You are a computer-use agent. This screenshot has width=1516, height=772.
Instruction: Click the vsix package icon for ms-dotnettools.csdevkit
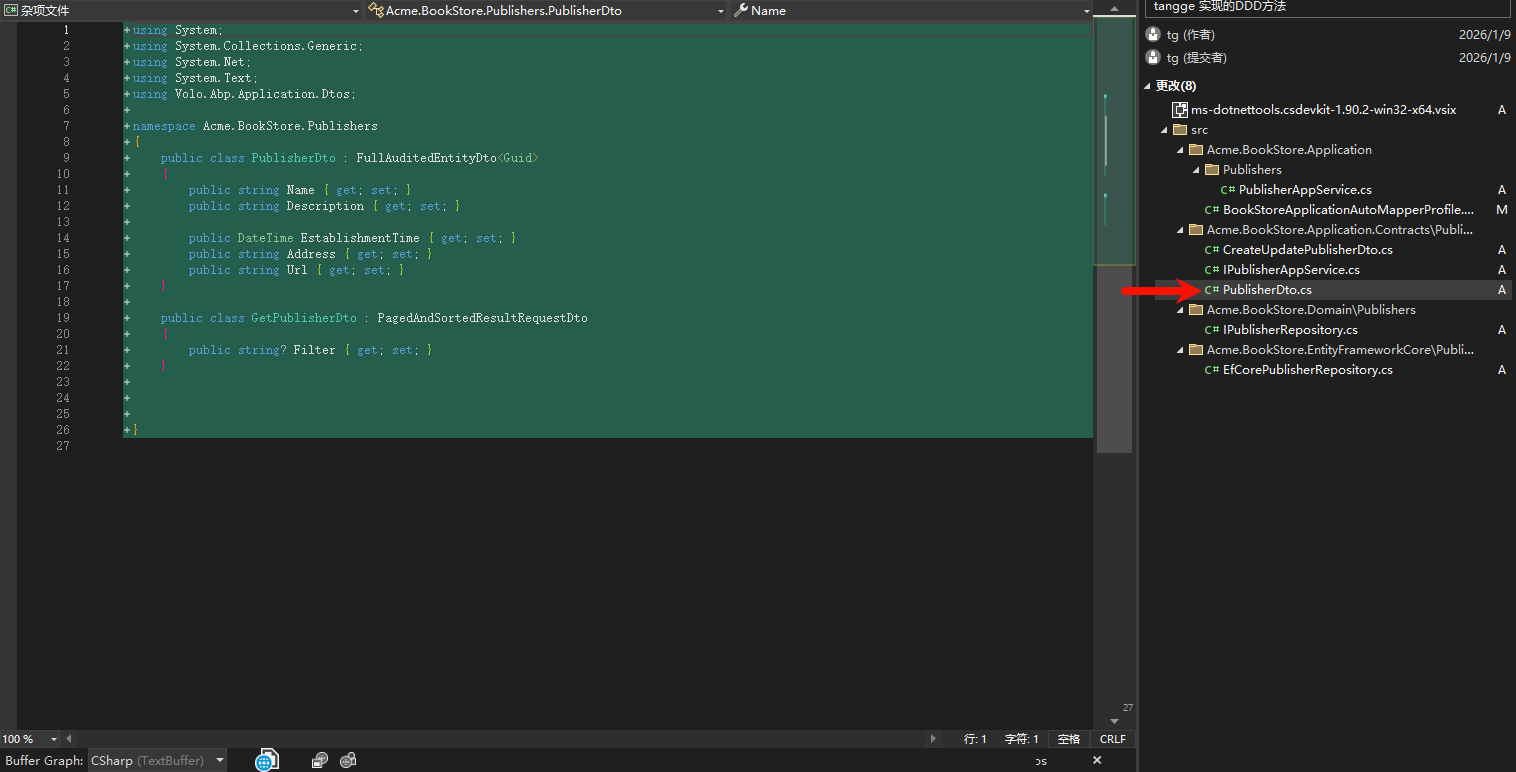point(1180,110)
